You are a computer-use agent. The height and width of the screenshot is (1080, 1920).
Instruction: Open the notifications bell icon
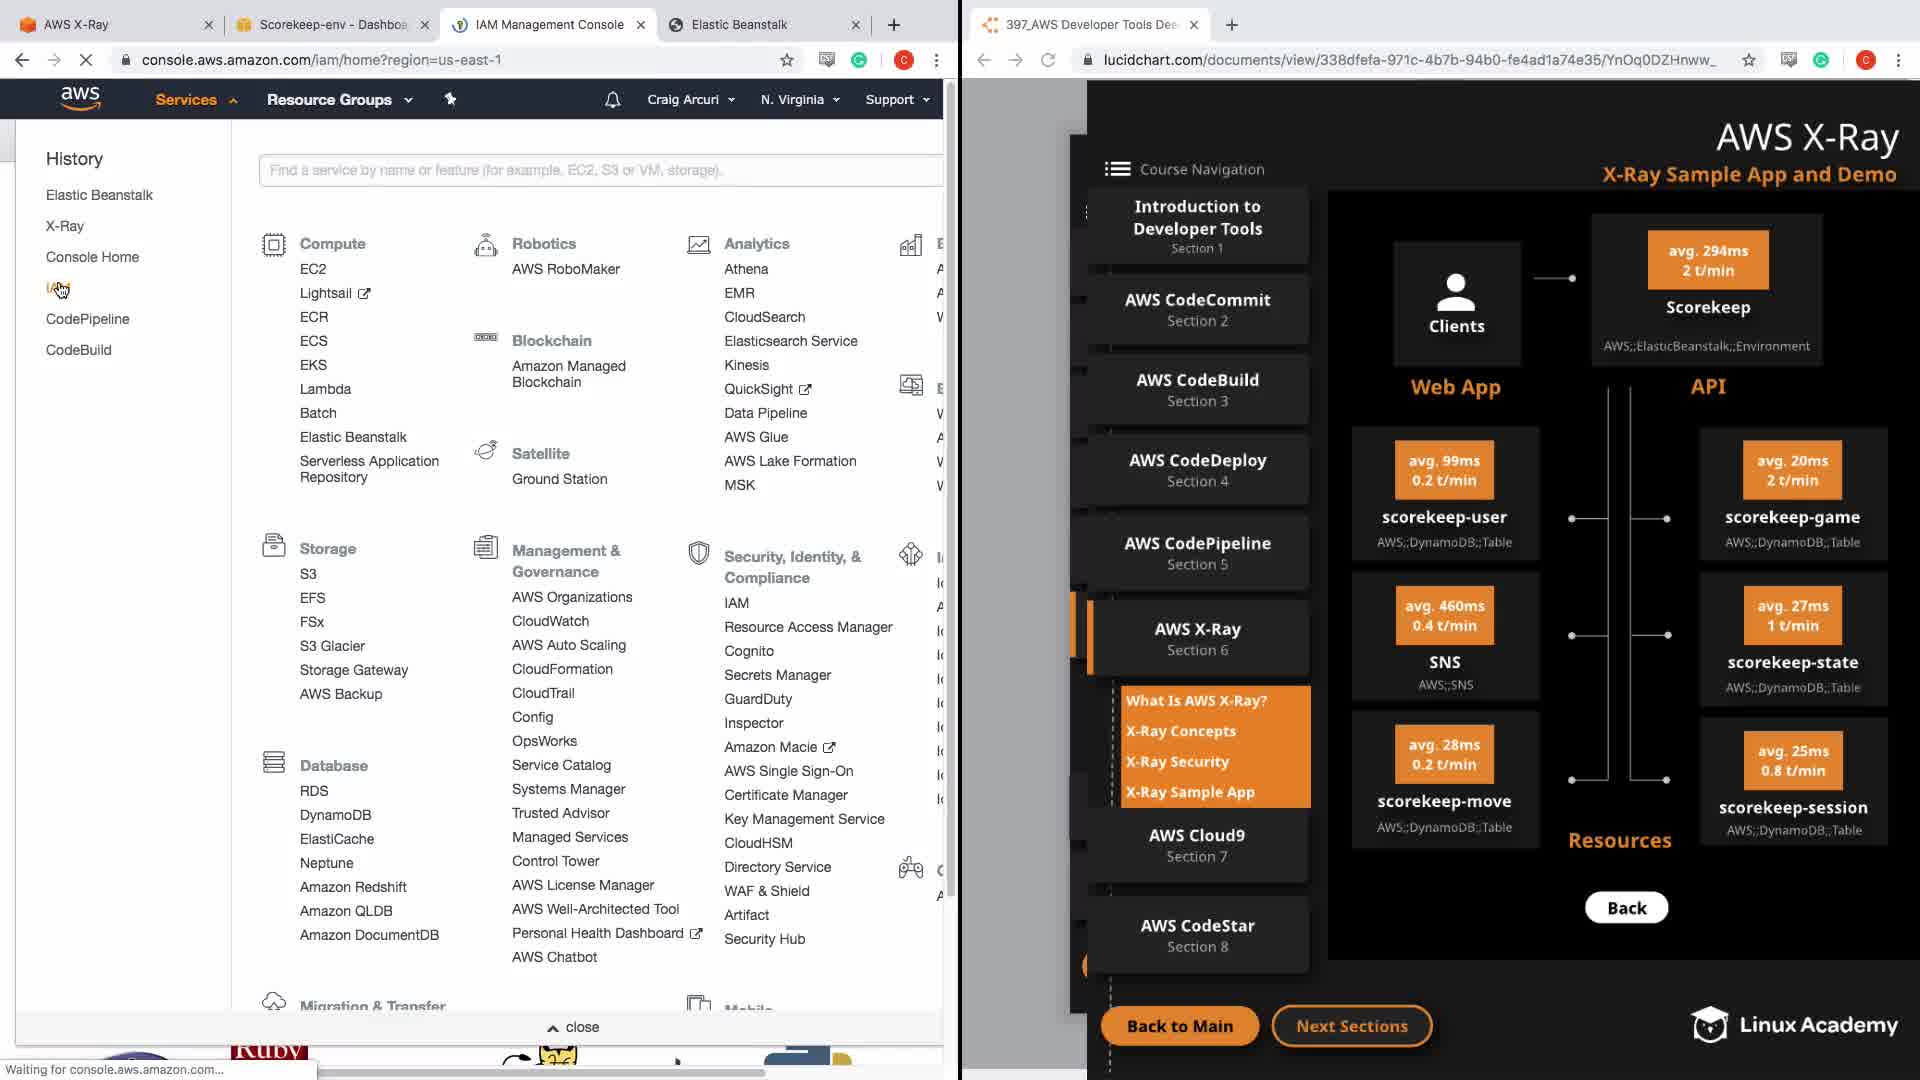coord(613,100)
